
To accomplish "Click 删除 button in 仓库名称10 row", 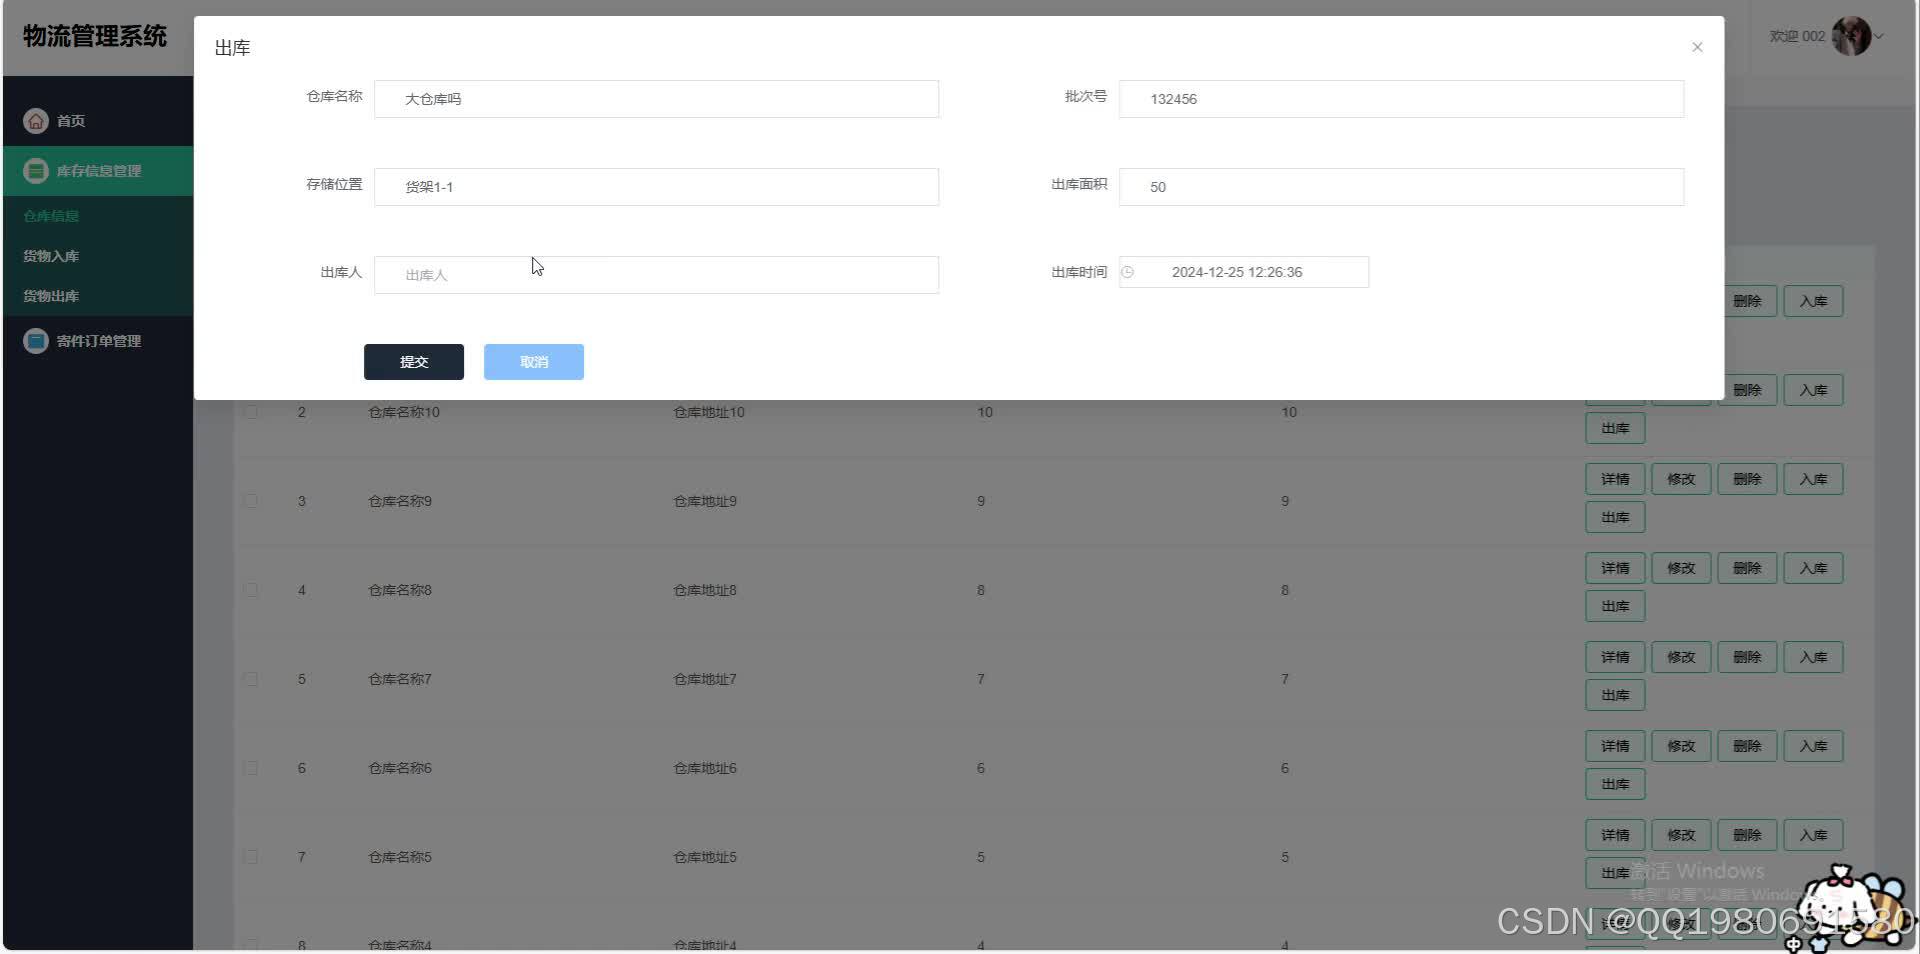I will (1750, 390).
